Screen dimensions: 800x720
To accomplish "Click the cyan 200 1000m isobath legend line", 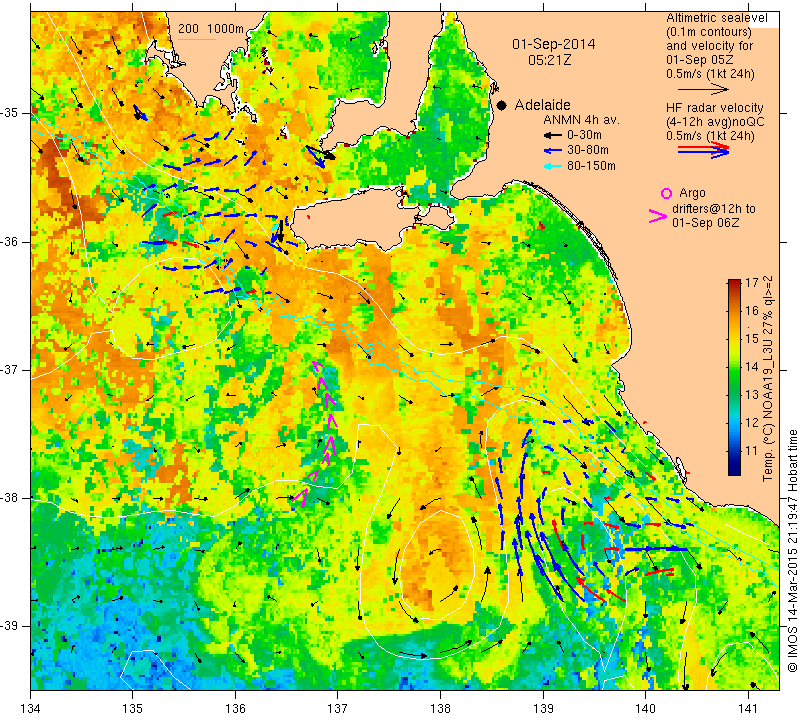I will [197, 39].
